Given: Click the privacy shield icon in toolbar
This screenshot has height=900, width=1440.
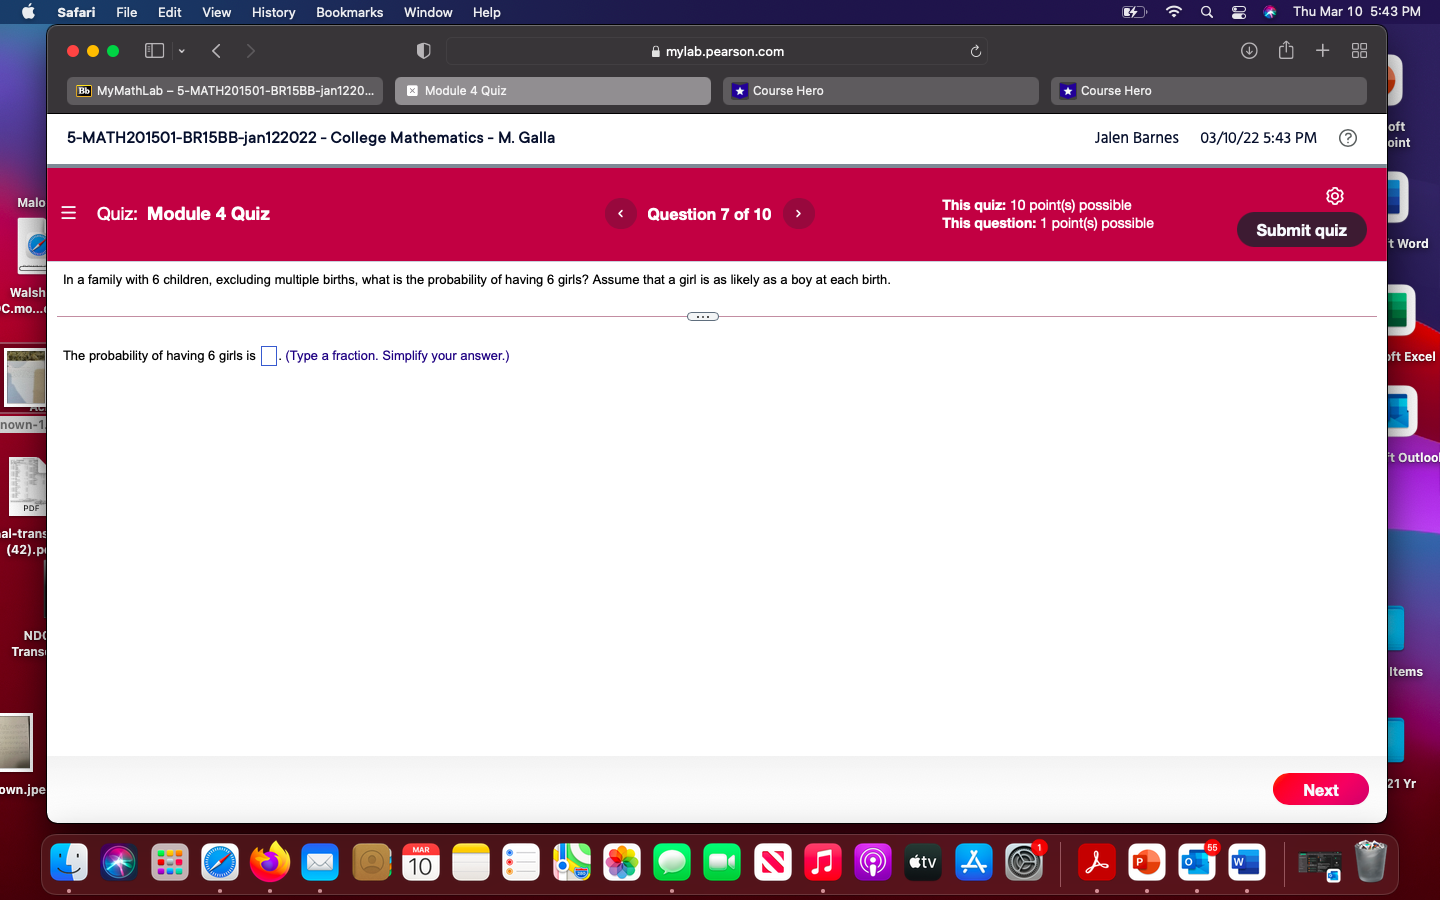Looking at the screenshot, I should coord(423,50).
